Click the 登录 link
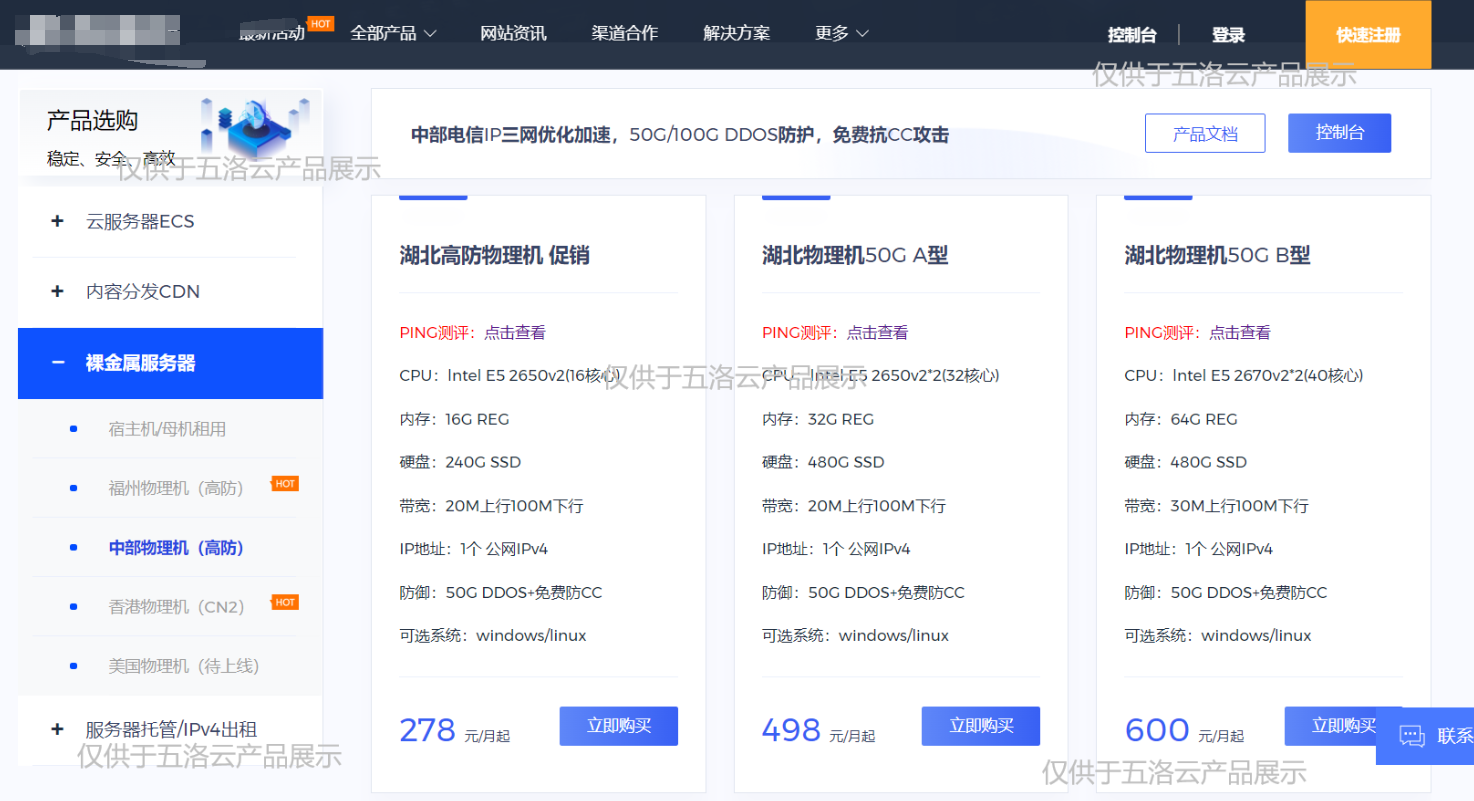 [1228, 34]
